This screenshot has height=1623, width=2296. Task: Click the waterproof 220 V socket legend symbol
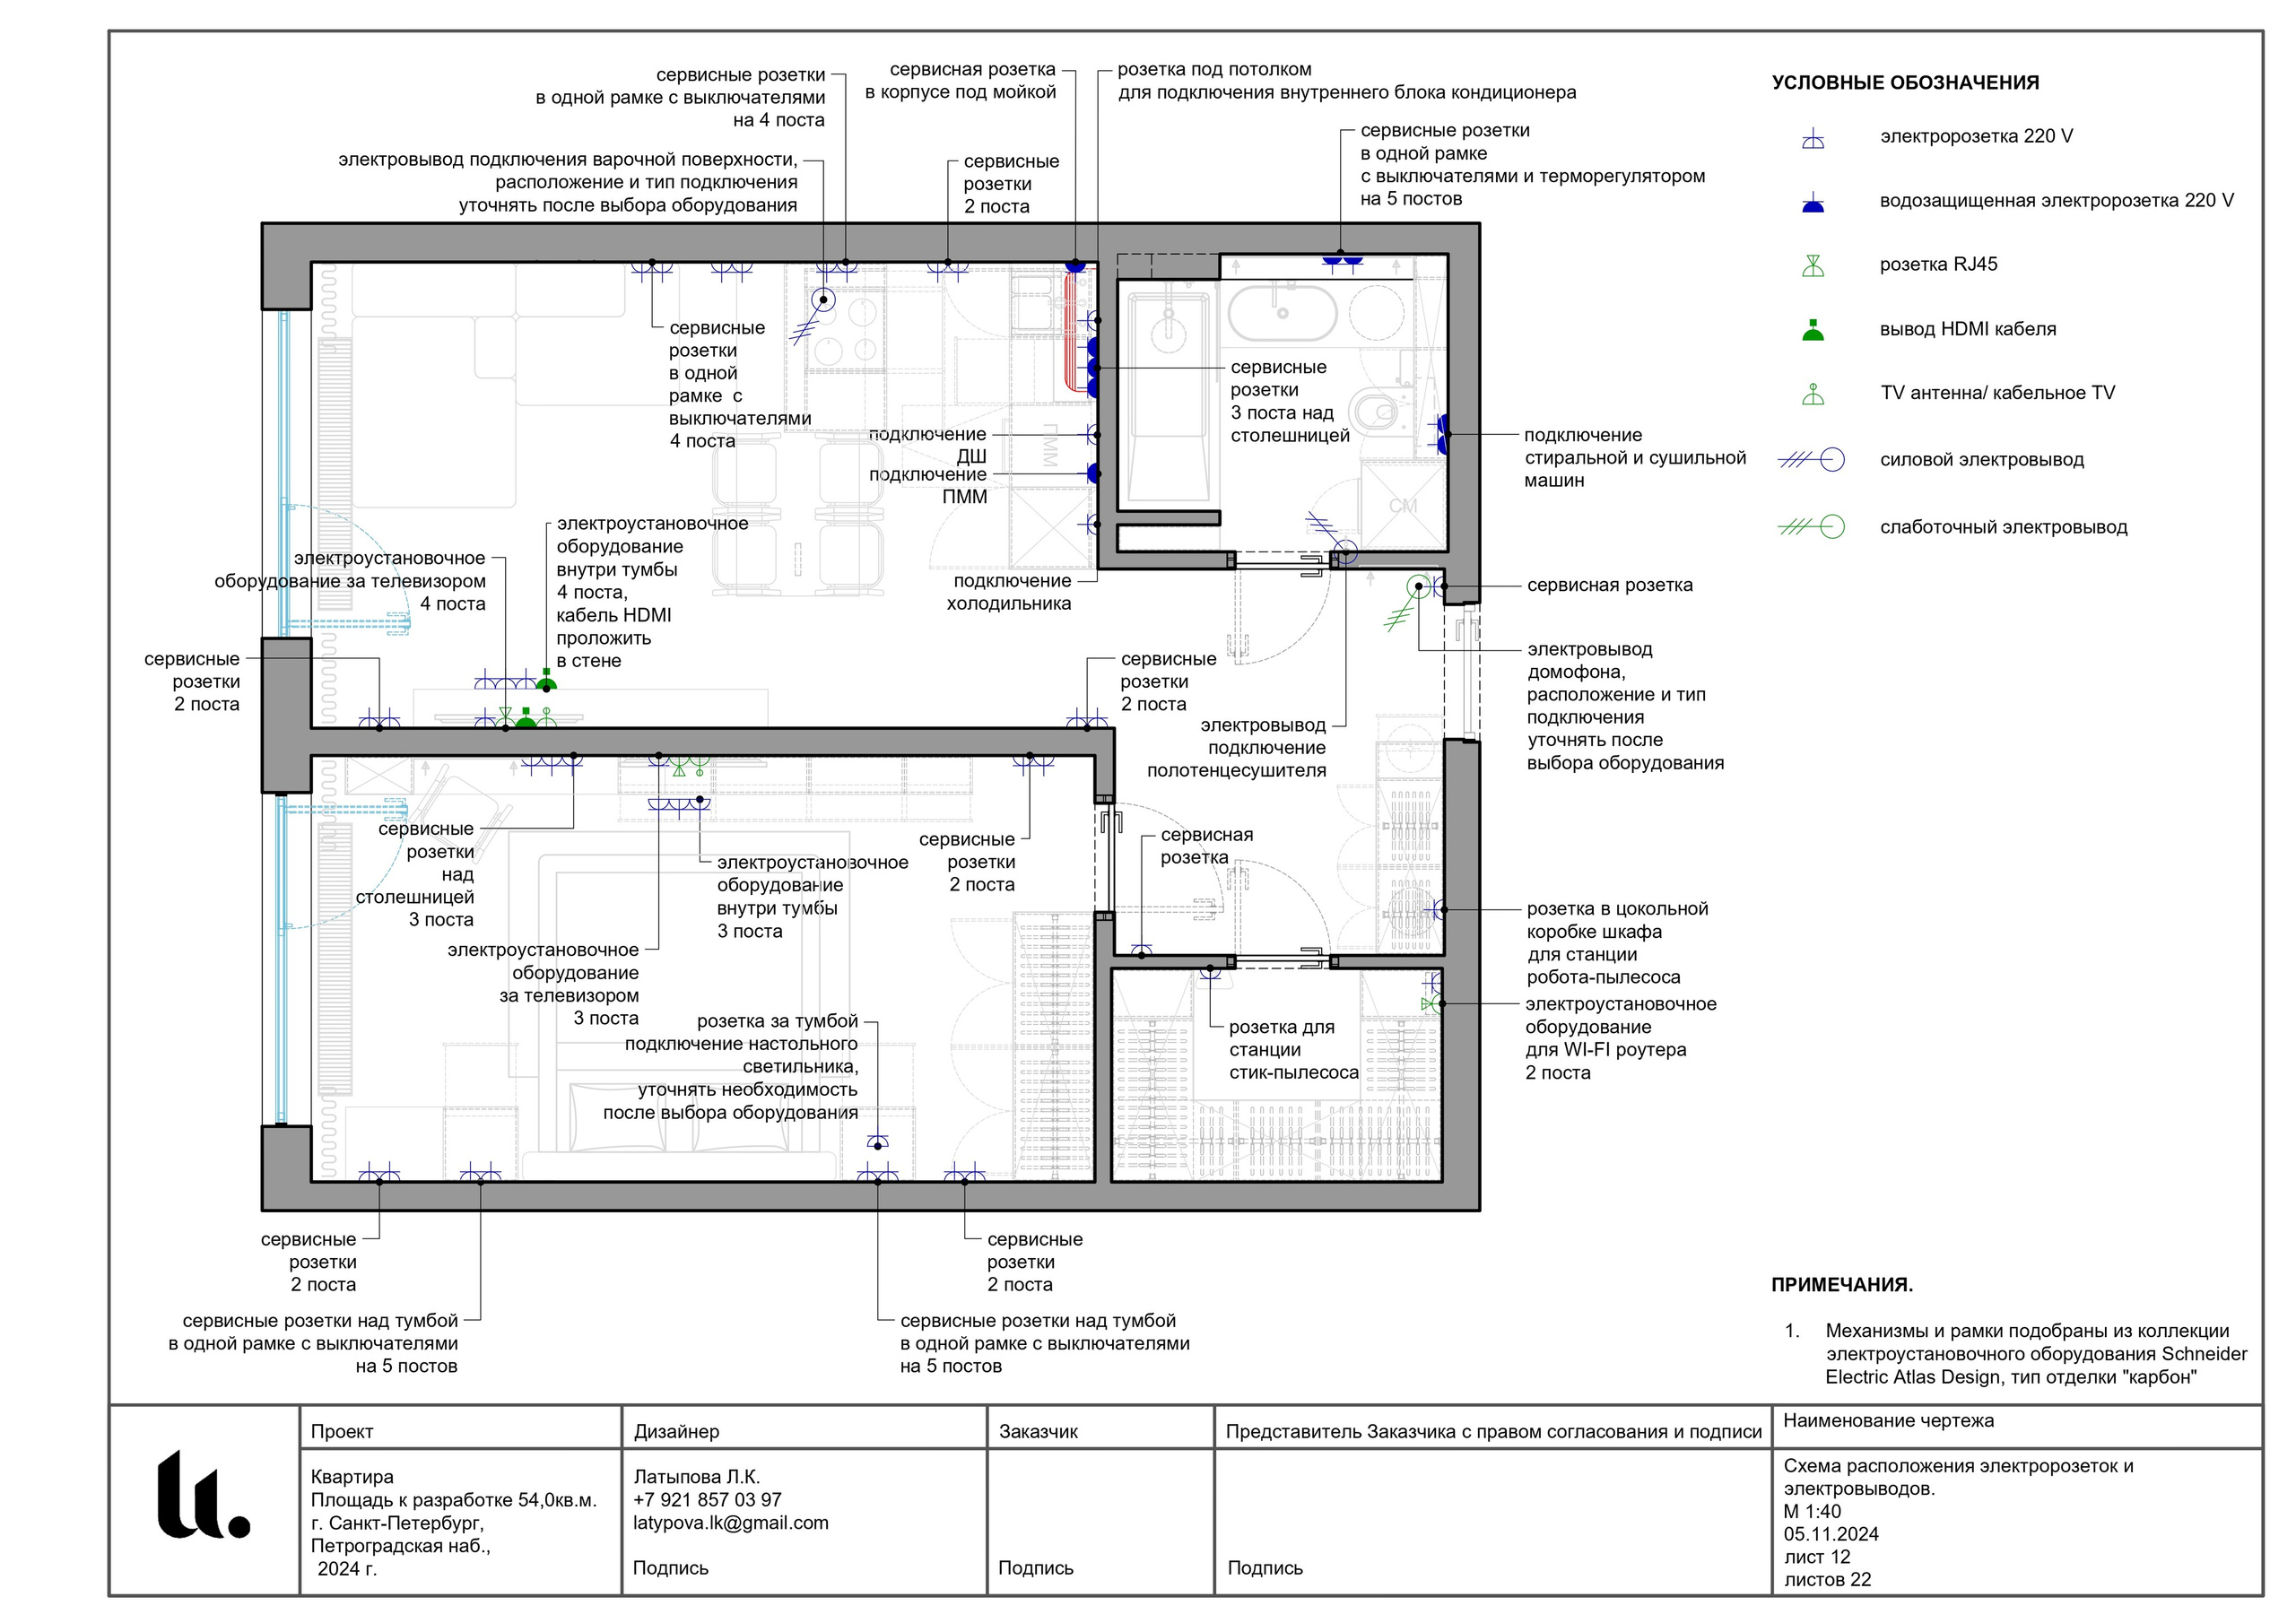pos(1813,204)
